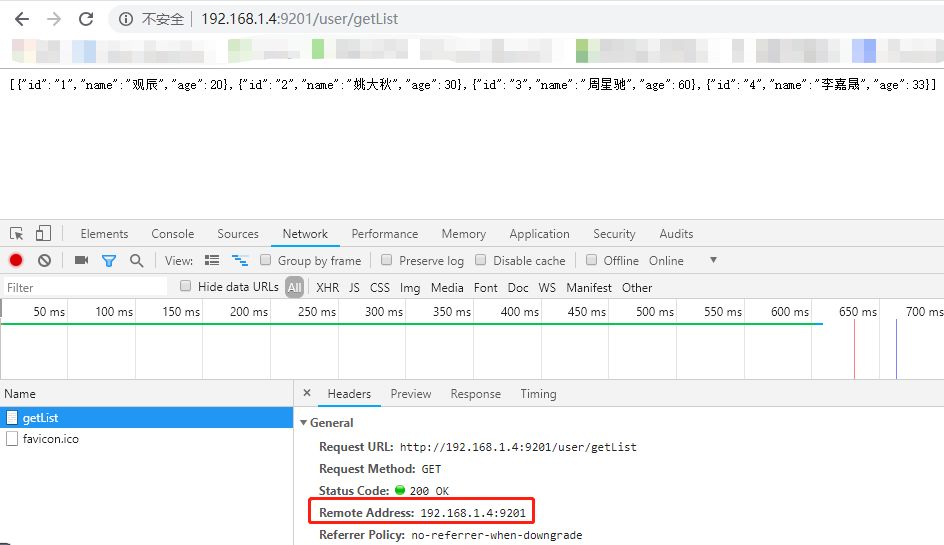944x545 pixels.
Task: Toggle the device toolbar icon
Action: point(43,234)
